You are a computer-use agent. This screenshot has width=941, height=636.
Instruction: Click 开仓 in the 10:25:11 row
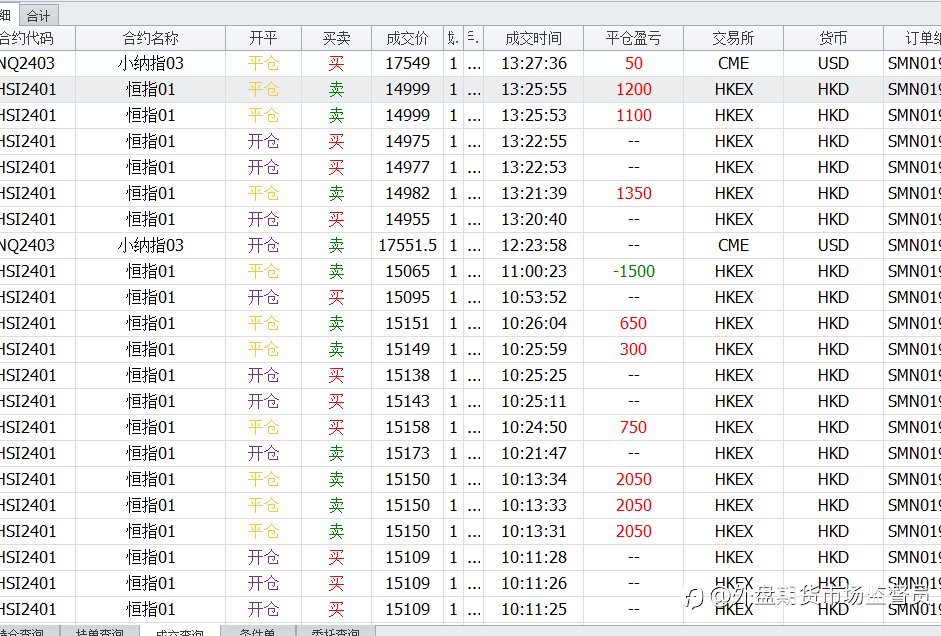click(x=263, y=401)
